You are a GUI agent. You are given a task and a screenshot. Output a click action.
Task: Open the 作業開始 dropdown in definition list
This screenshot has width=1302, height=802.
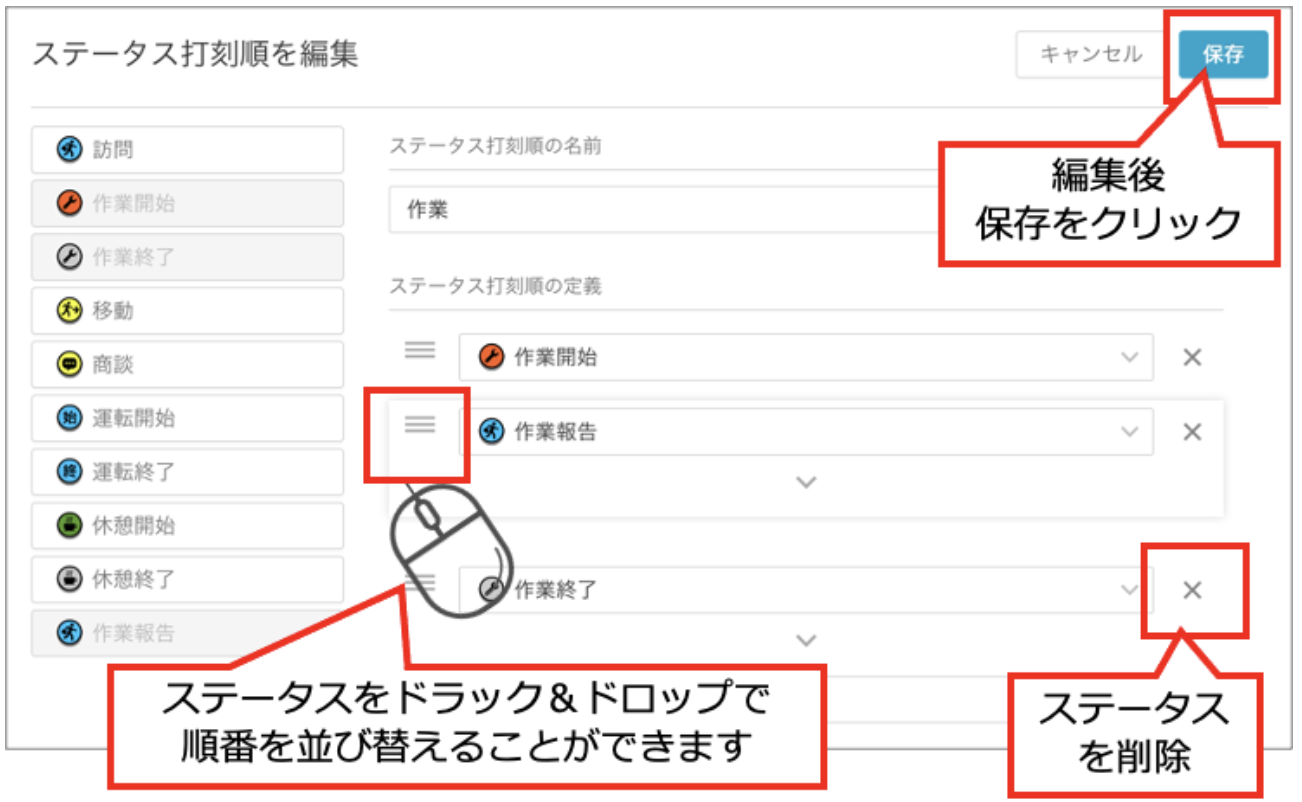click(806, 357)
